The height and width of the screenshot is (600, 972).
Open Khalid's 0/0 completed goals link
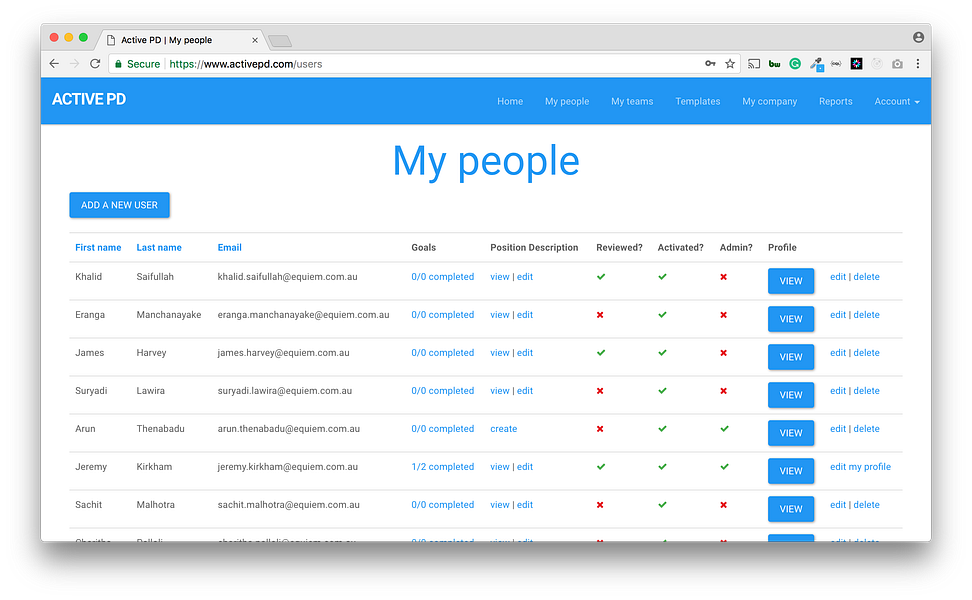(443, 277)
